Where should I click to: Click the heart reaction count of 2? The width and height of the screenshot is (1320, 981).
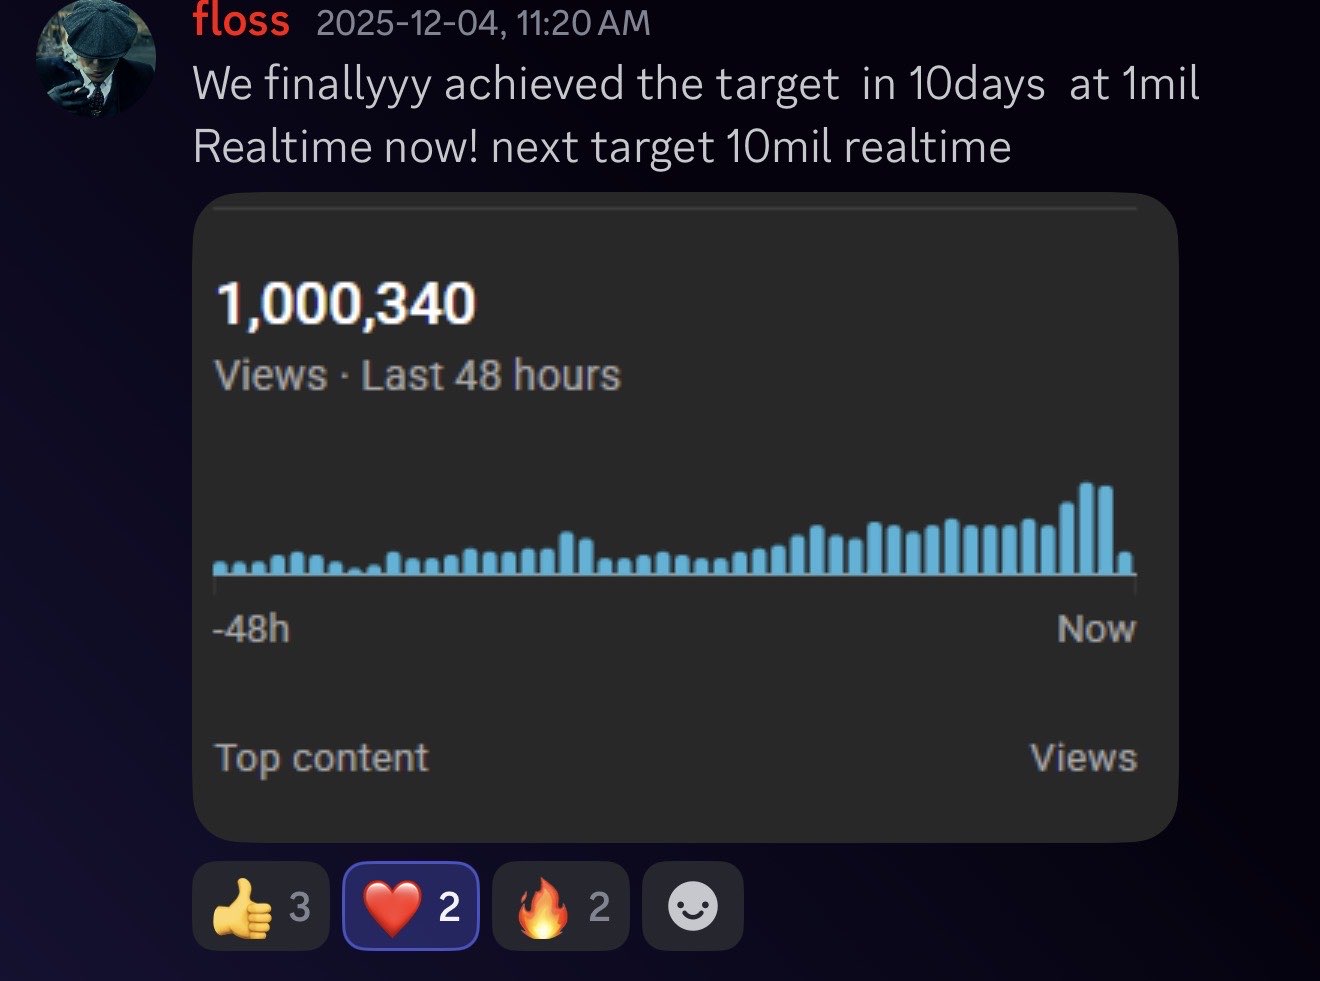[449, 907]
